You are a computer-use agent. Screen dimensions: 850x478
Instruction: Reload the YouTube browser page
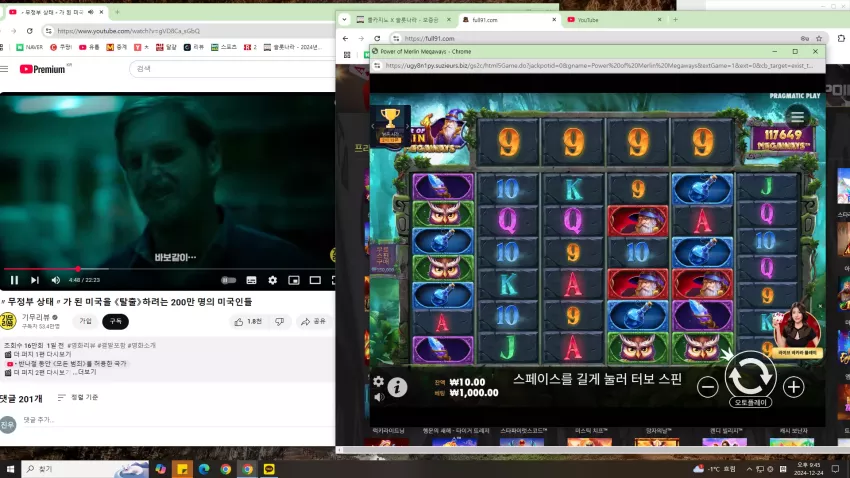(x=30, y=31)
